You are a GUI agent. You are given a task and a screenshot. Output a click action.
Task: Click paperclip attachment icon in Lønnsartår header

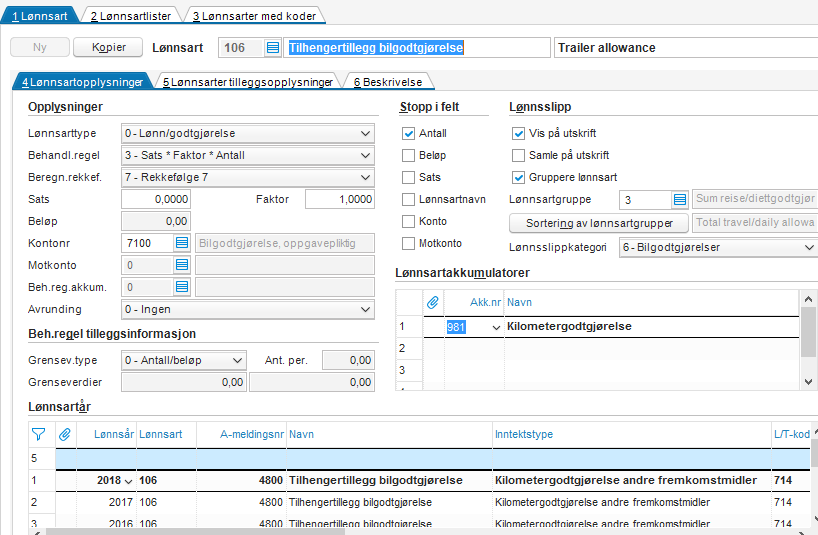(65, 434)
